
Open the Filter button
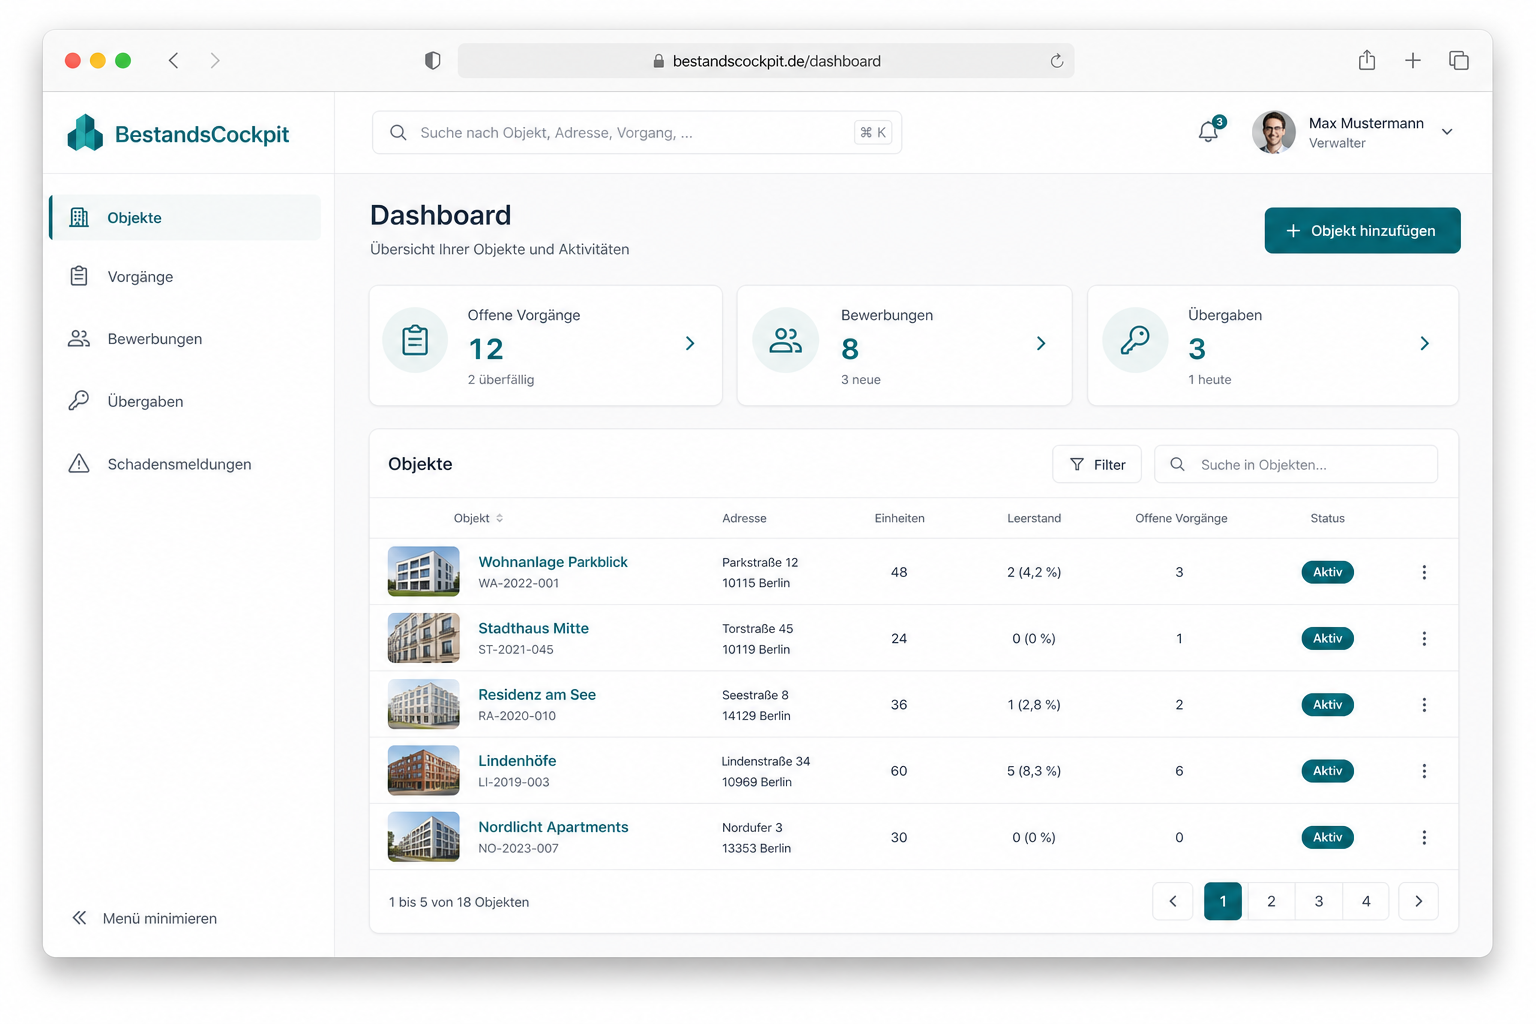[x=1097, y=464]
